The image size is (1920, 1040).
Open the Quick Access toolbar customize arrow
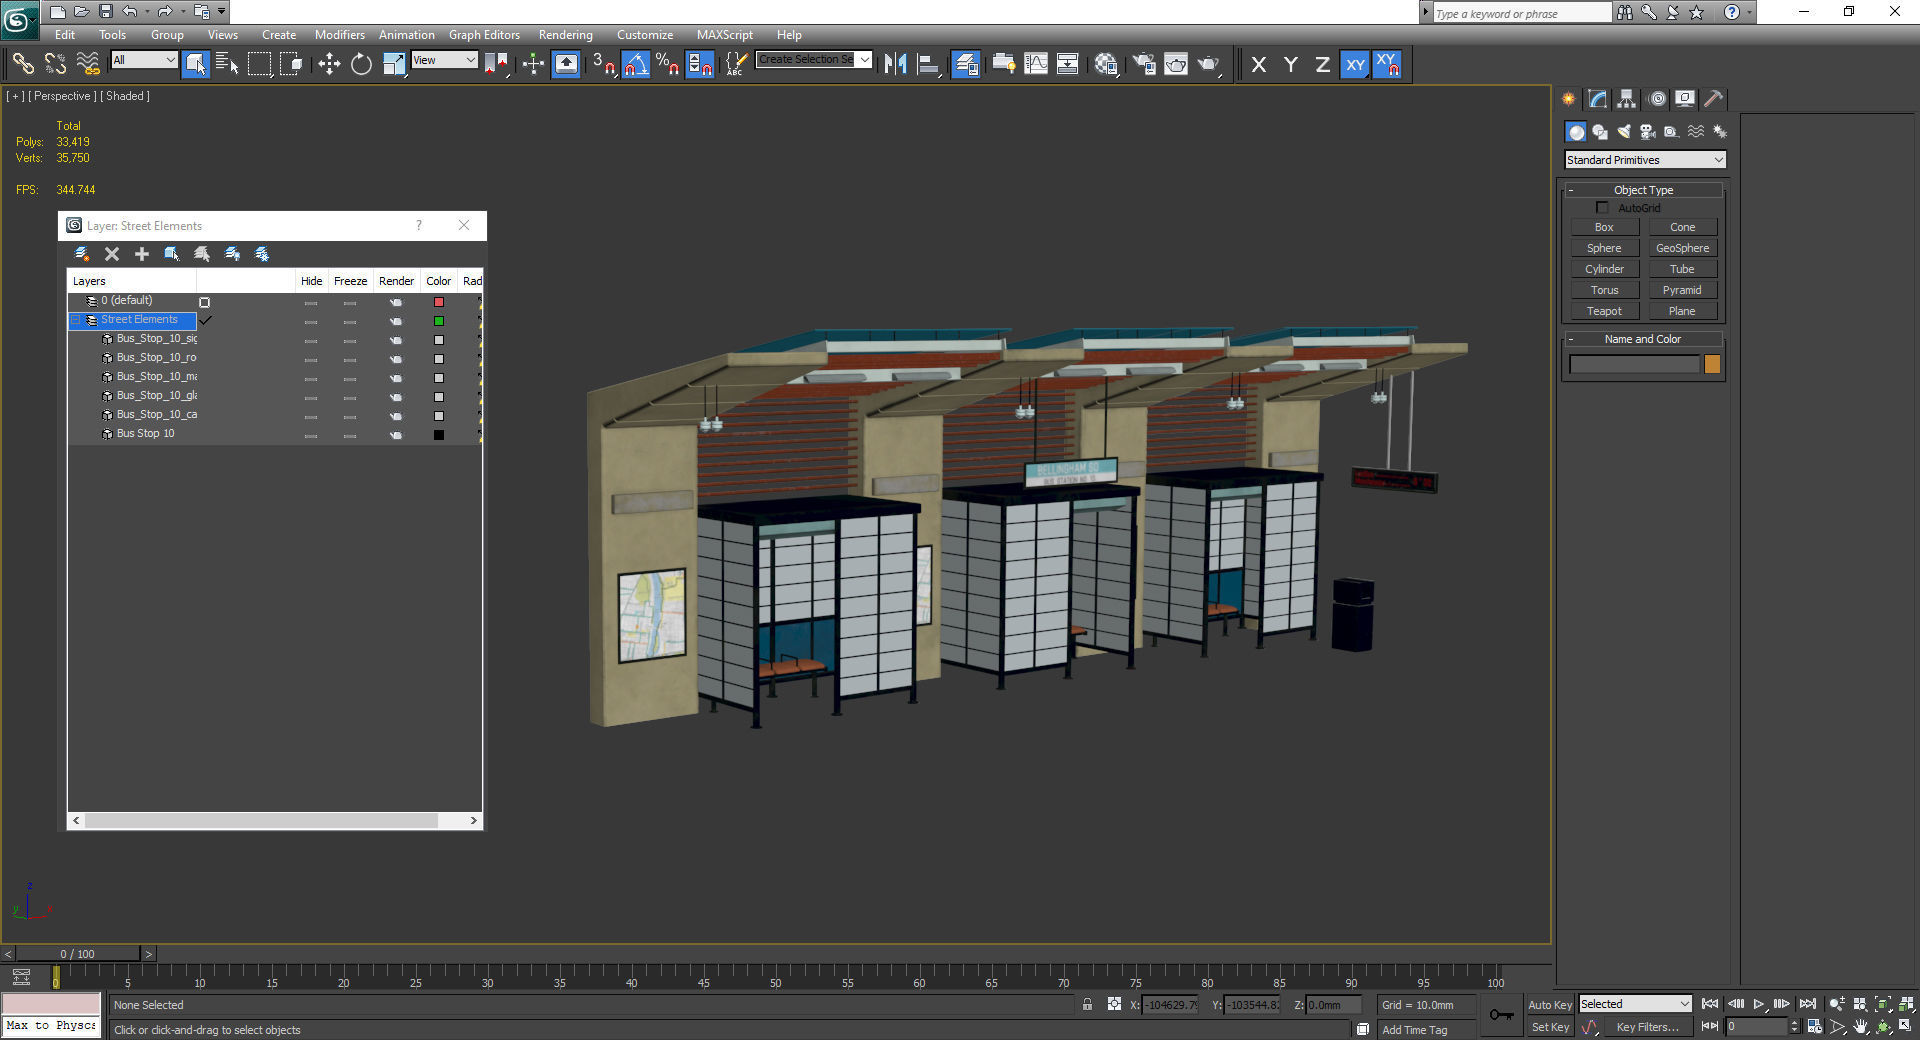pyautogui.click(x=221, y=12)
